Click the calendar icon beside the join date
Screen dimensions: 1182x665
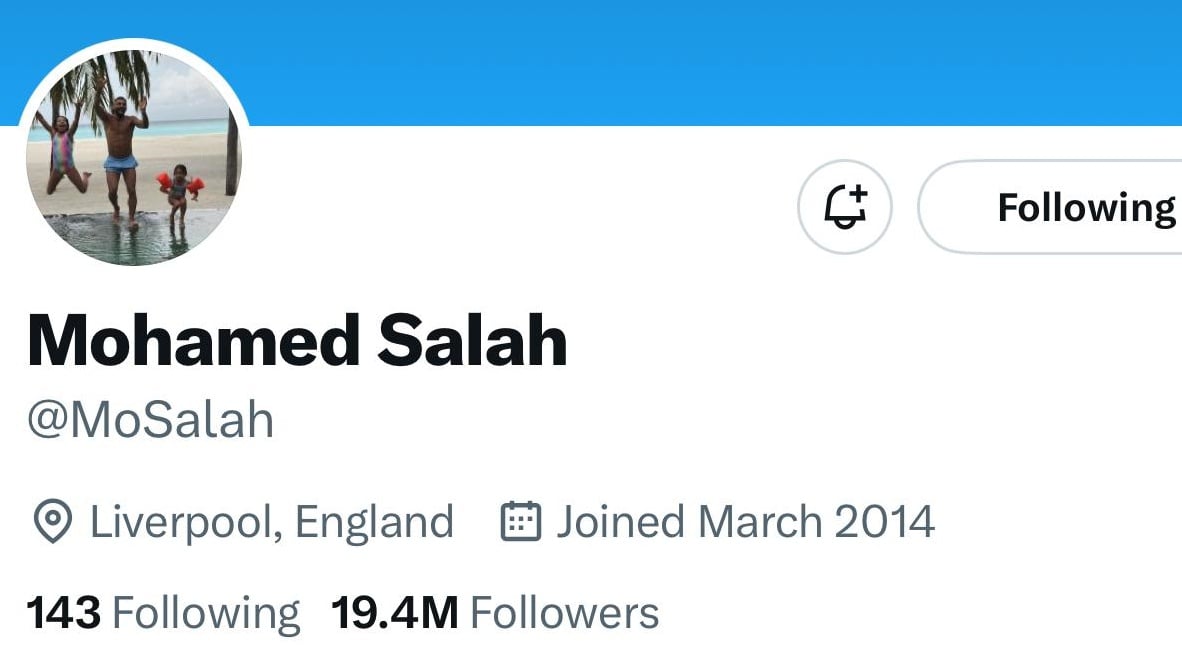(520, 522)
